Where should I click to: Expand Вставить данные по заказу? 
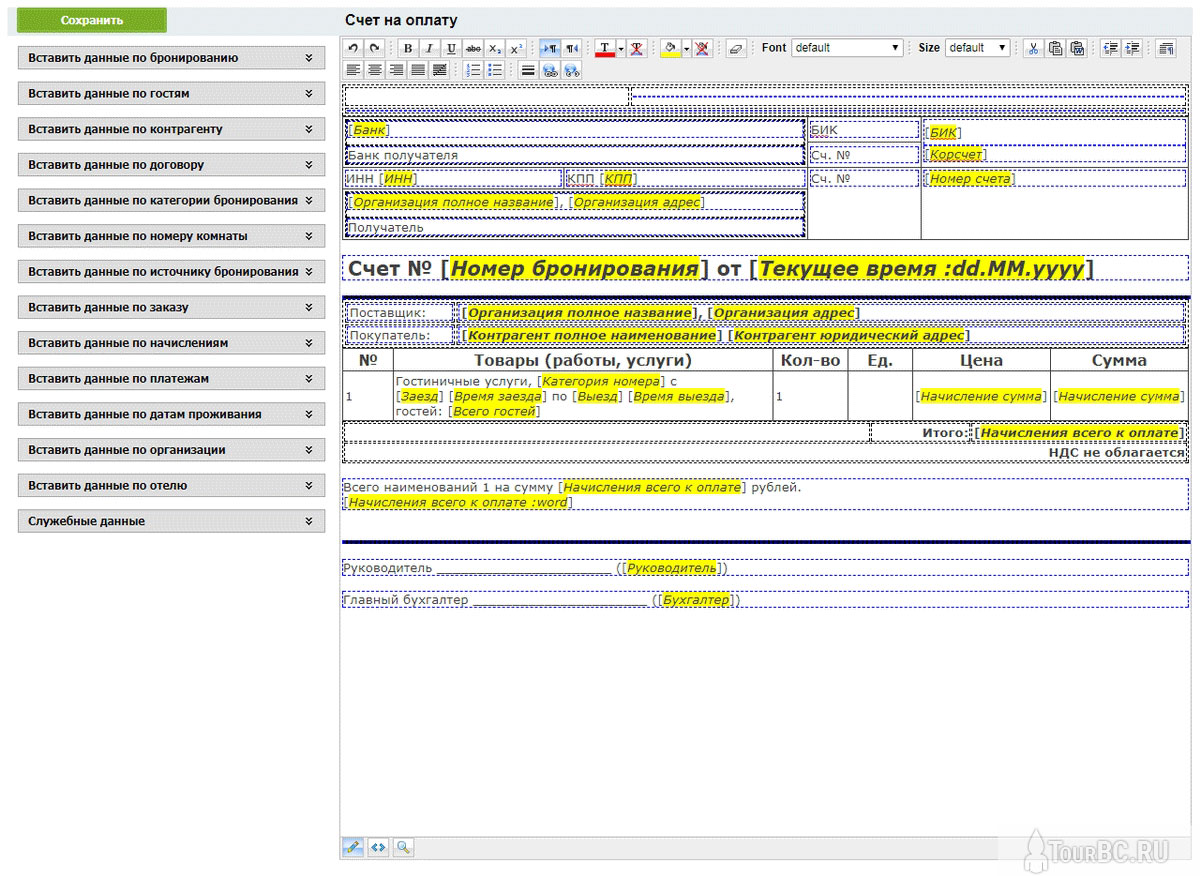pos(171,307)
